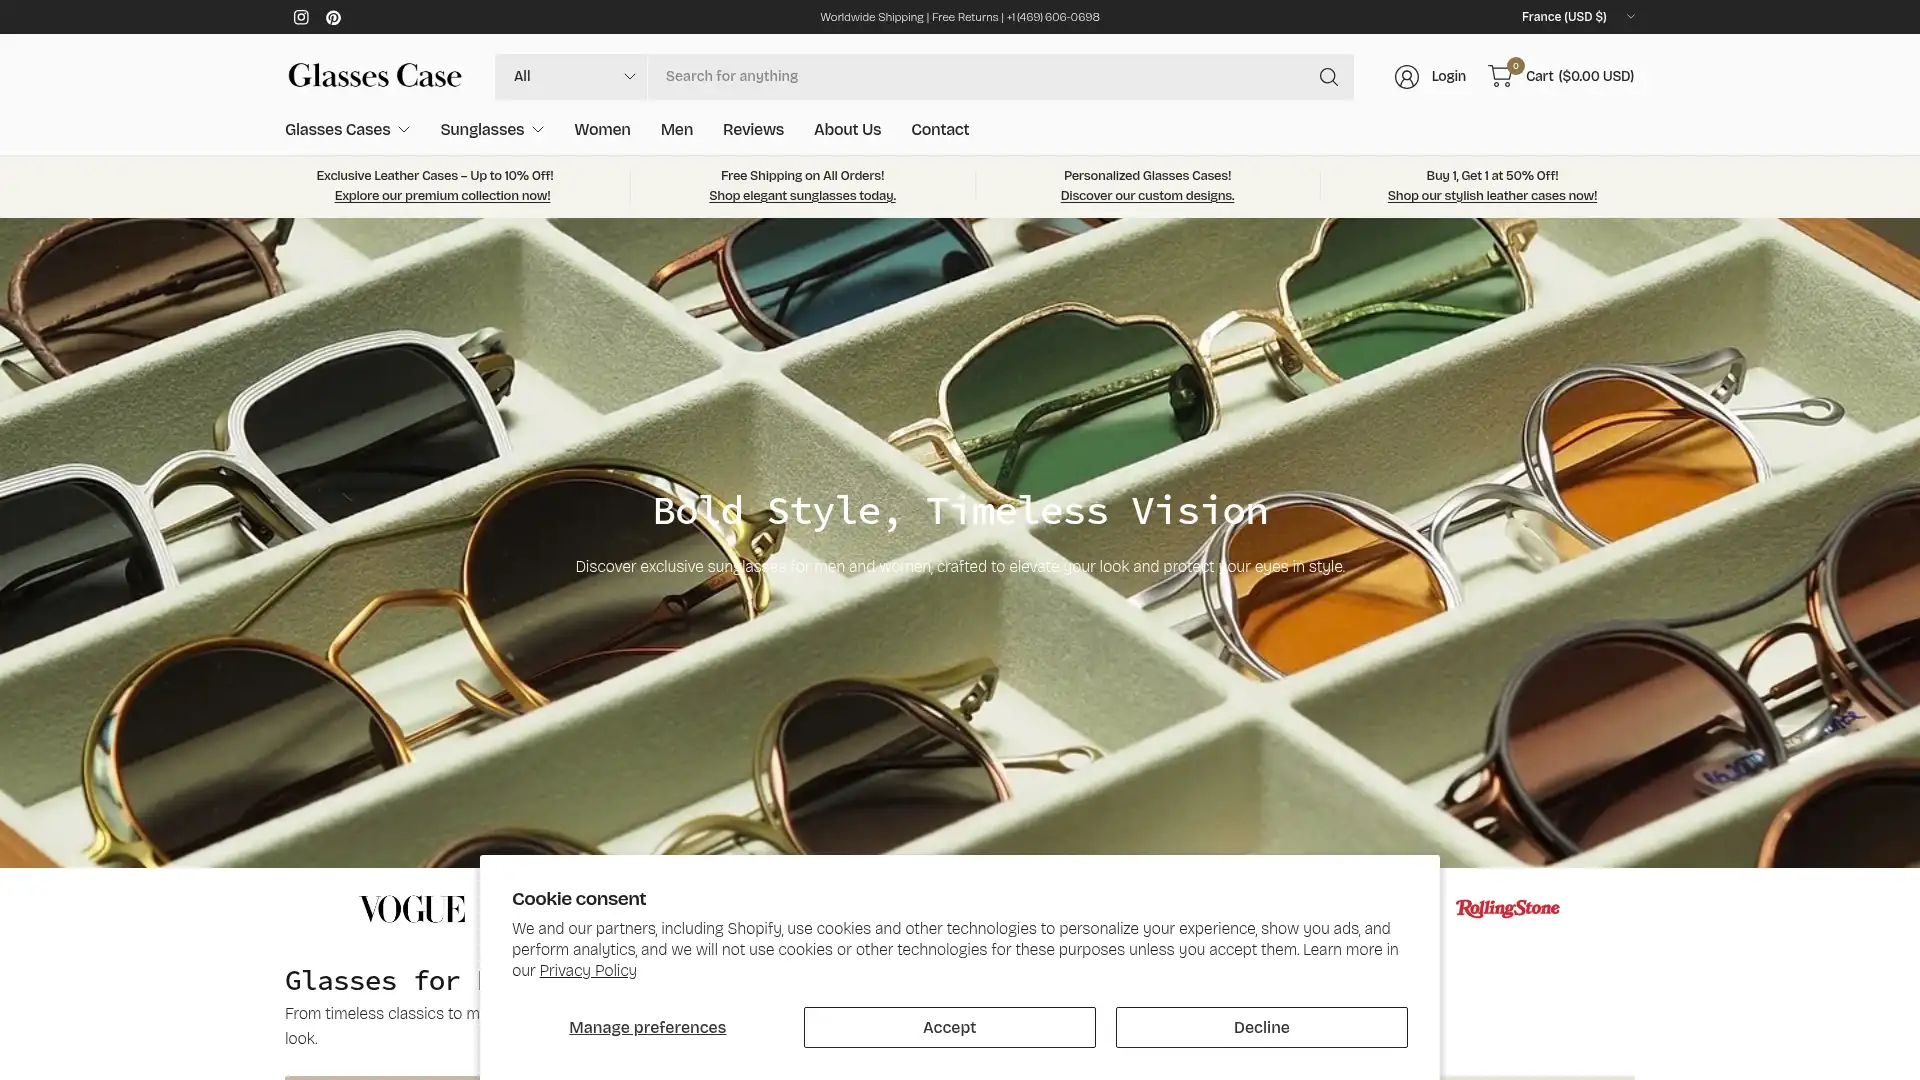Open Shop elegant sunglasses today link
This screenshot has height=1080, width=1920.
(x=802, y=195)
